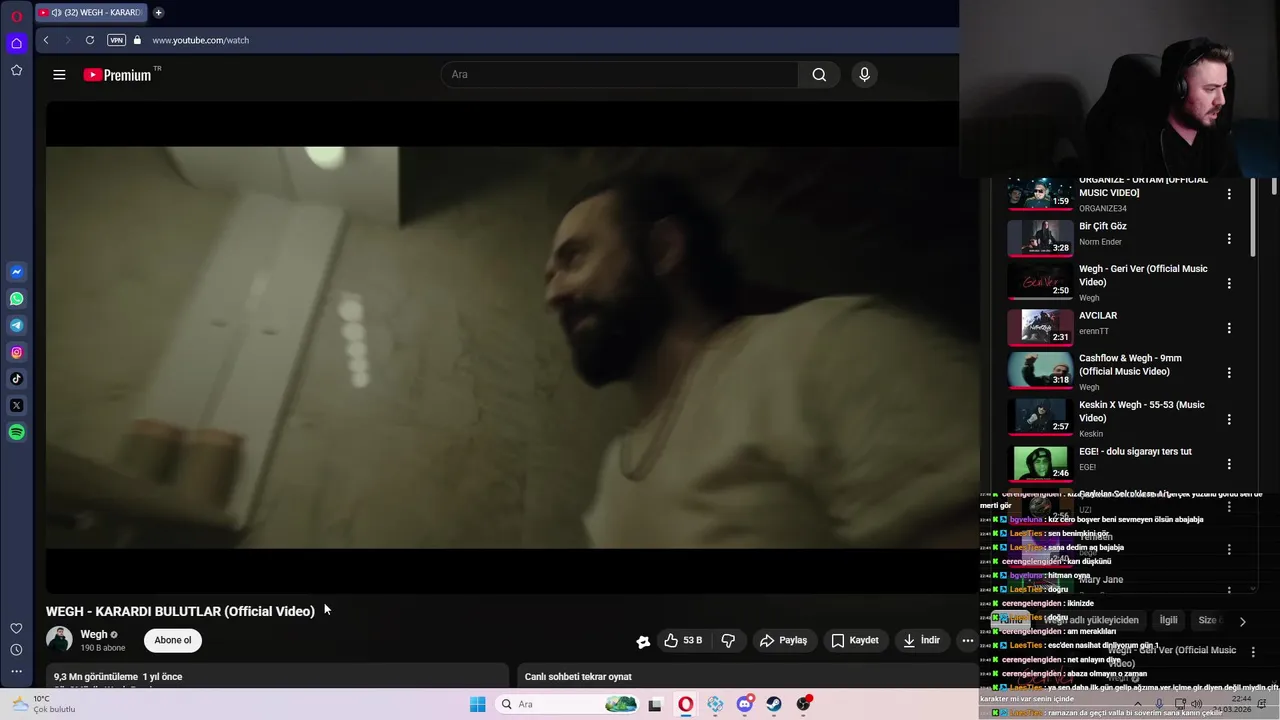
Task: Open the Windows Start menu
Action: point(478,704)
